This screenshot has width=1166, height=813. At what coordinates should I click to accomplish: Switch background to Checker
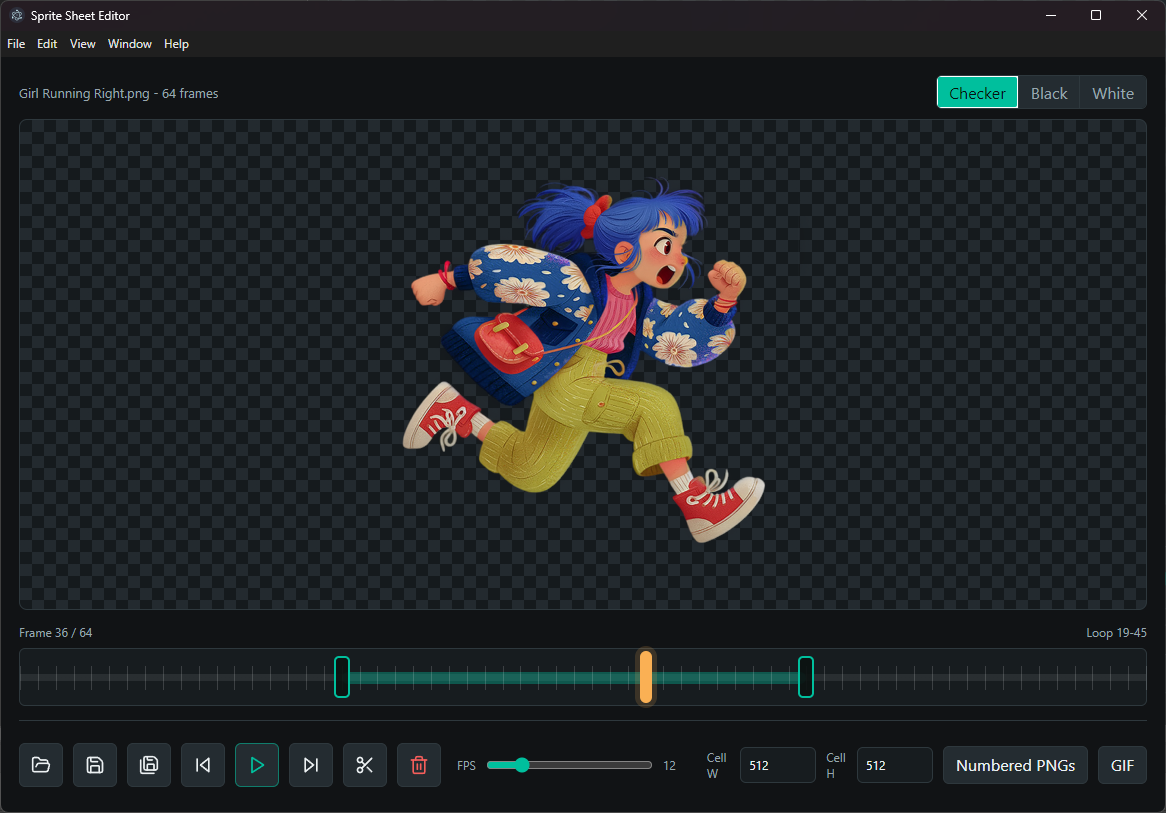pos(977,93)
